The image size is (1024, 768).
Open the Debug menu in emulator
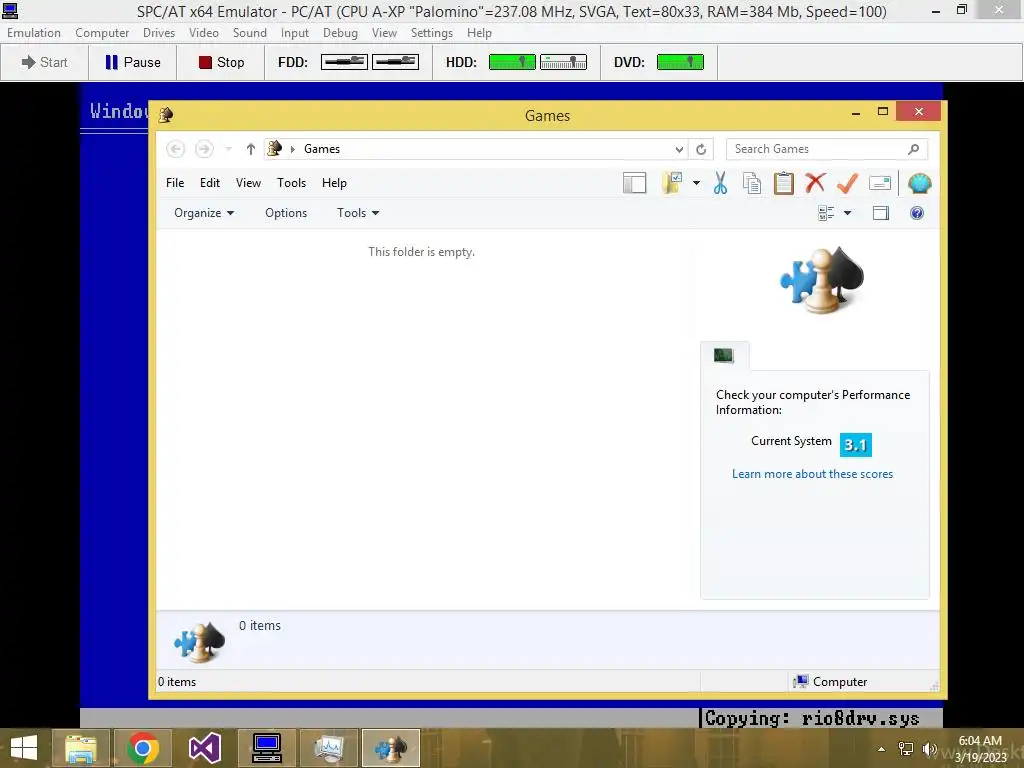[340, 33]
